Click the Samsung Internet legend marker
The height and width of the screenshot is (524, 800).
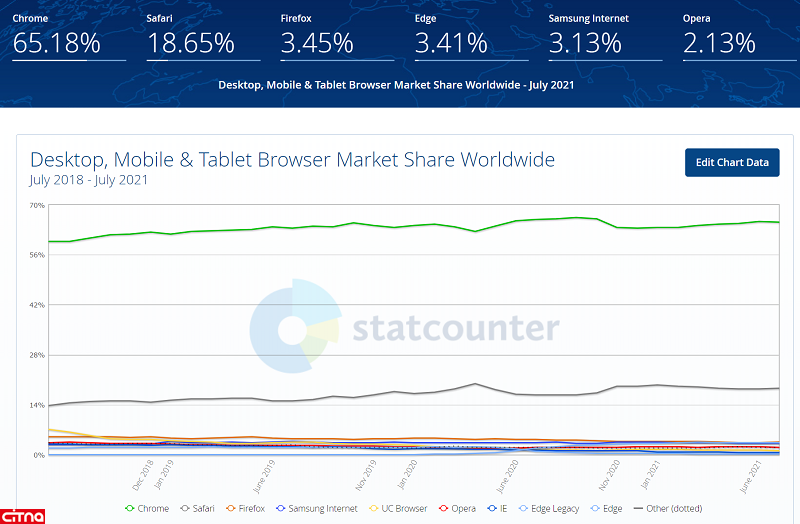pyautogui.click(x=281, y=508)
